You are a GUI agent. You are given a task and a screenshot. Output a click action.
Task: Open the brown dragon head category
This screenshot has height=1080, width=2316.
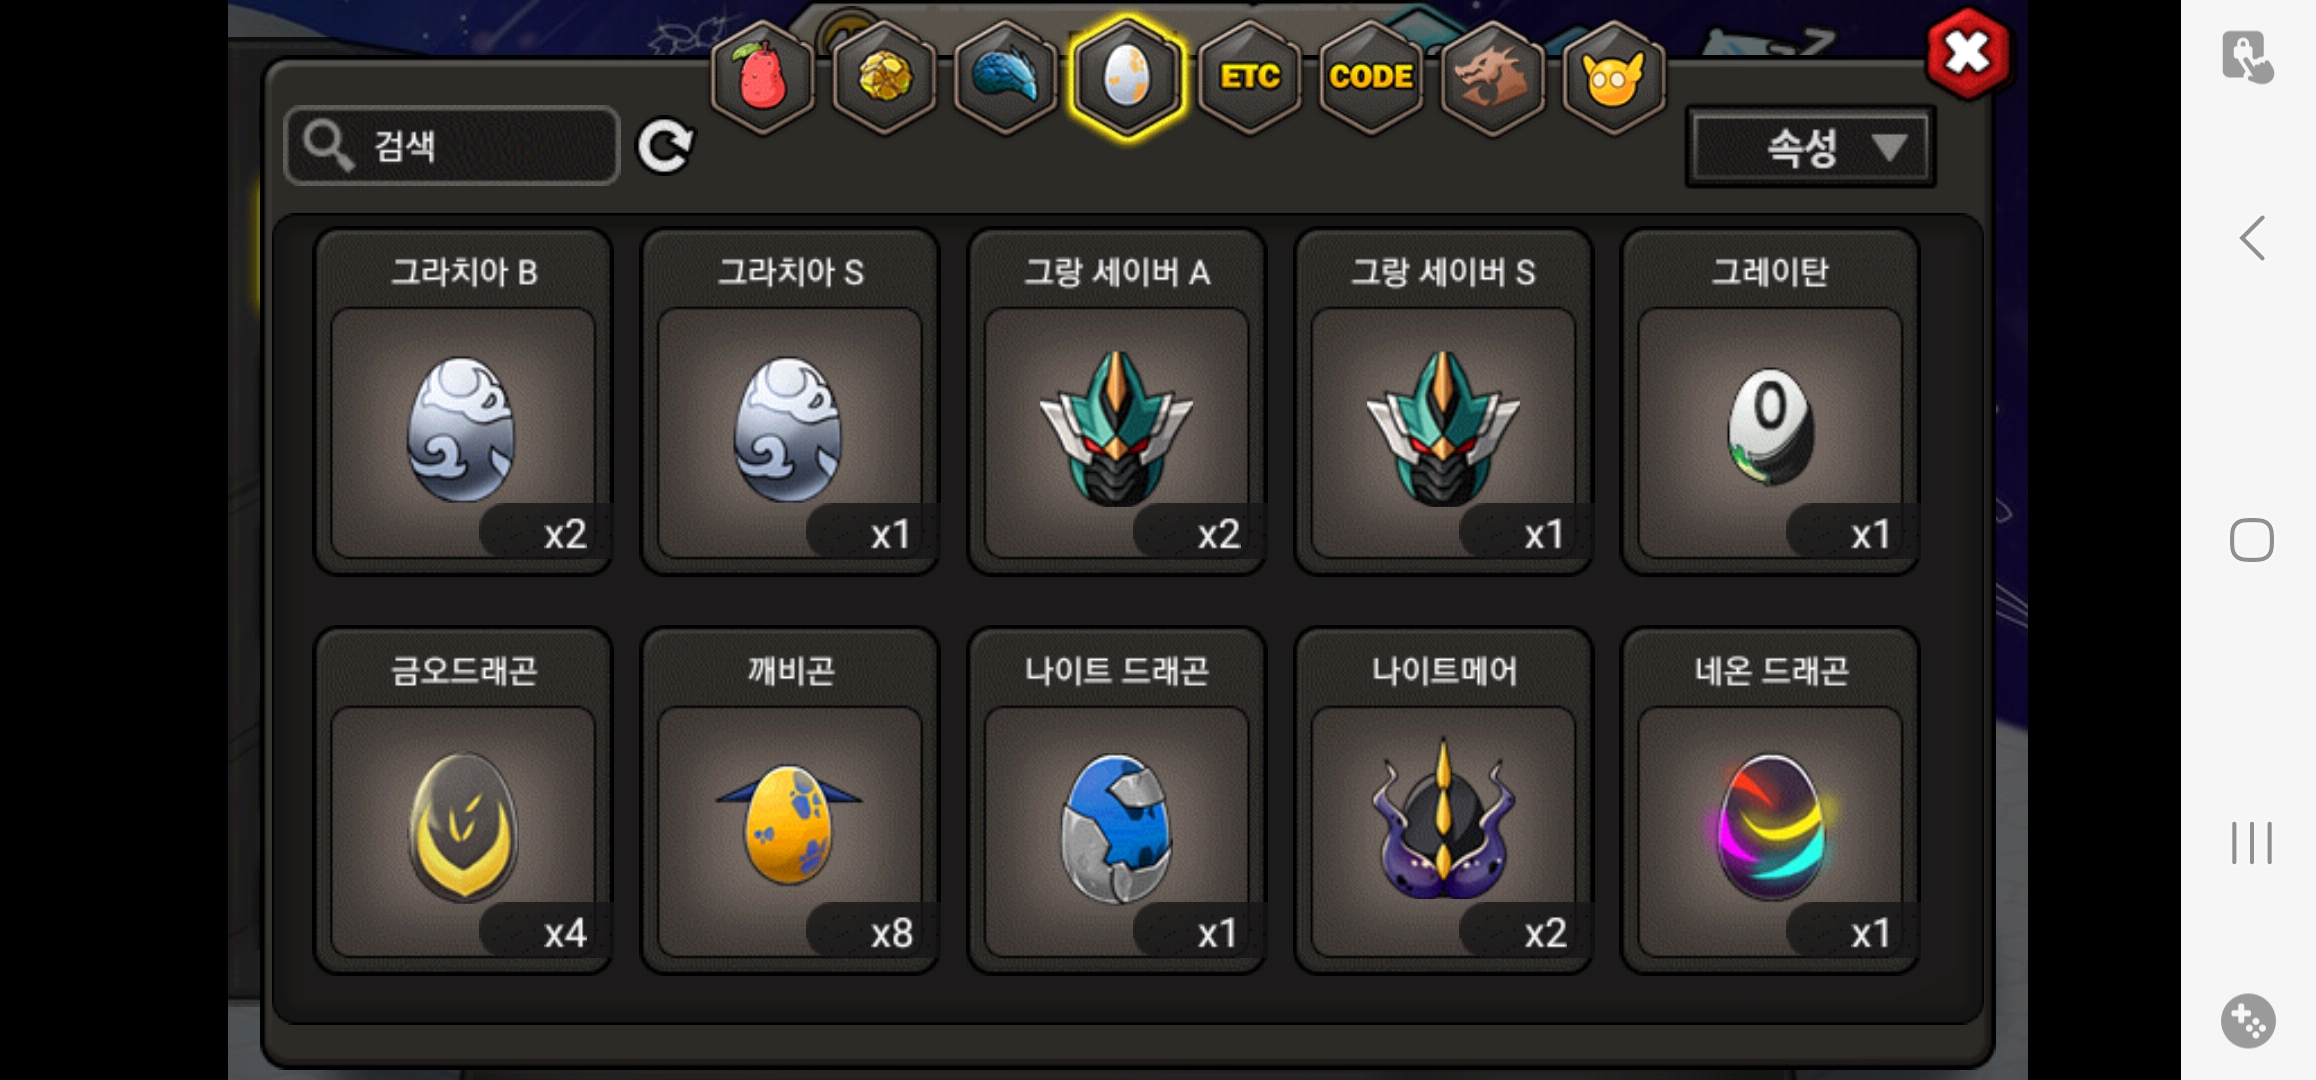pos(1491,78)
